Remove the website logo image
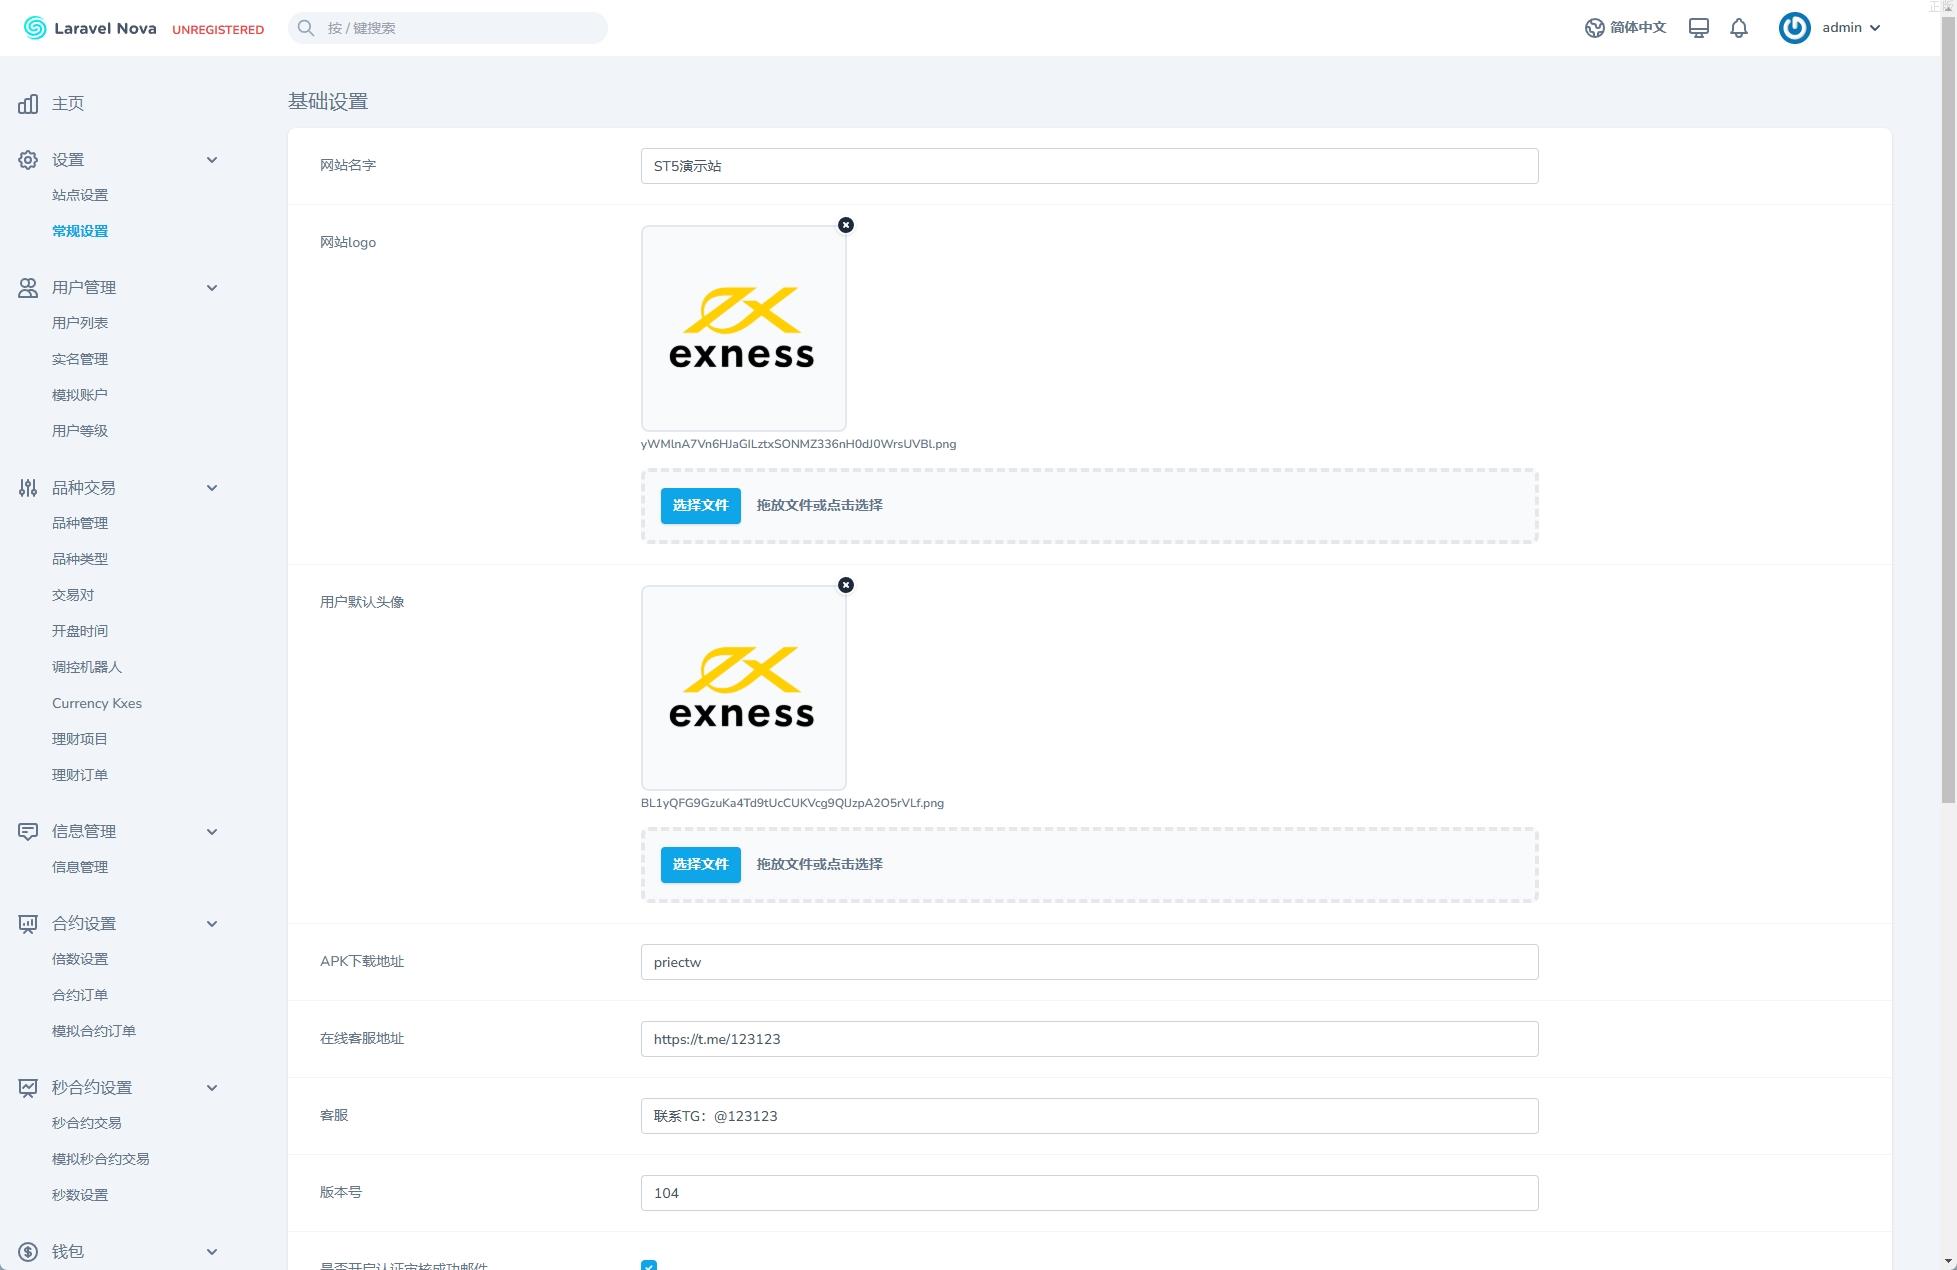Image resolution: width=1957 pixels, height=1270 pixels. click(846, 225)
